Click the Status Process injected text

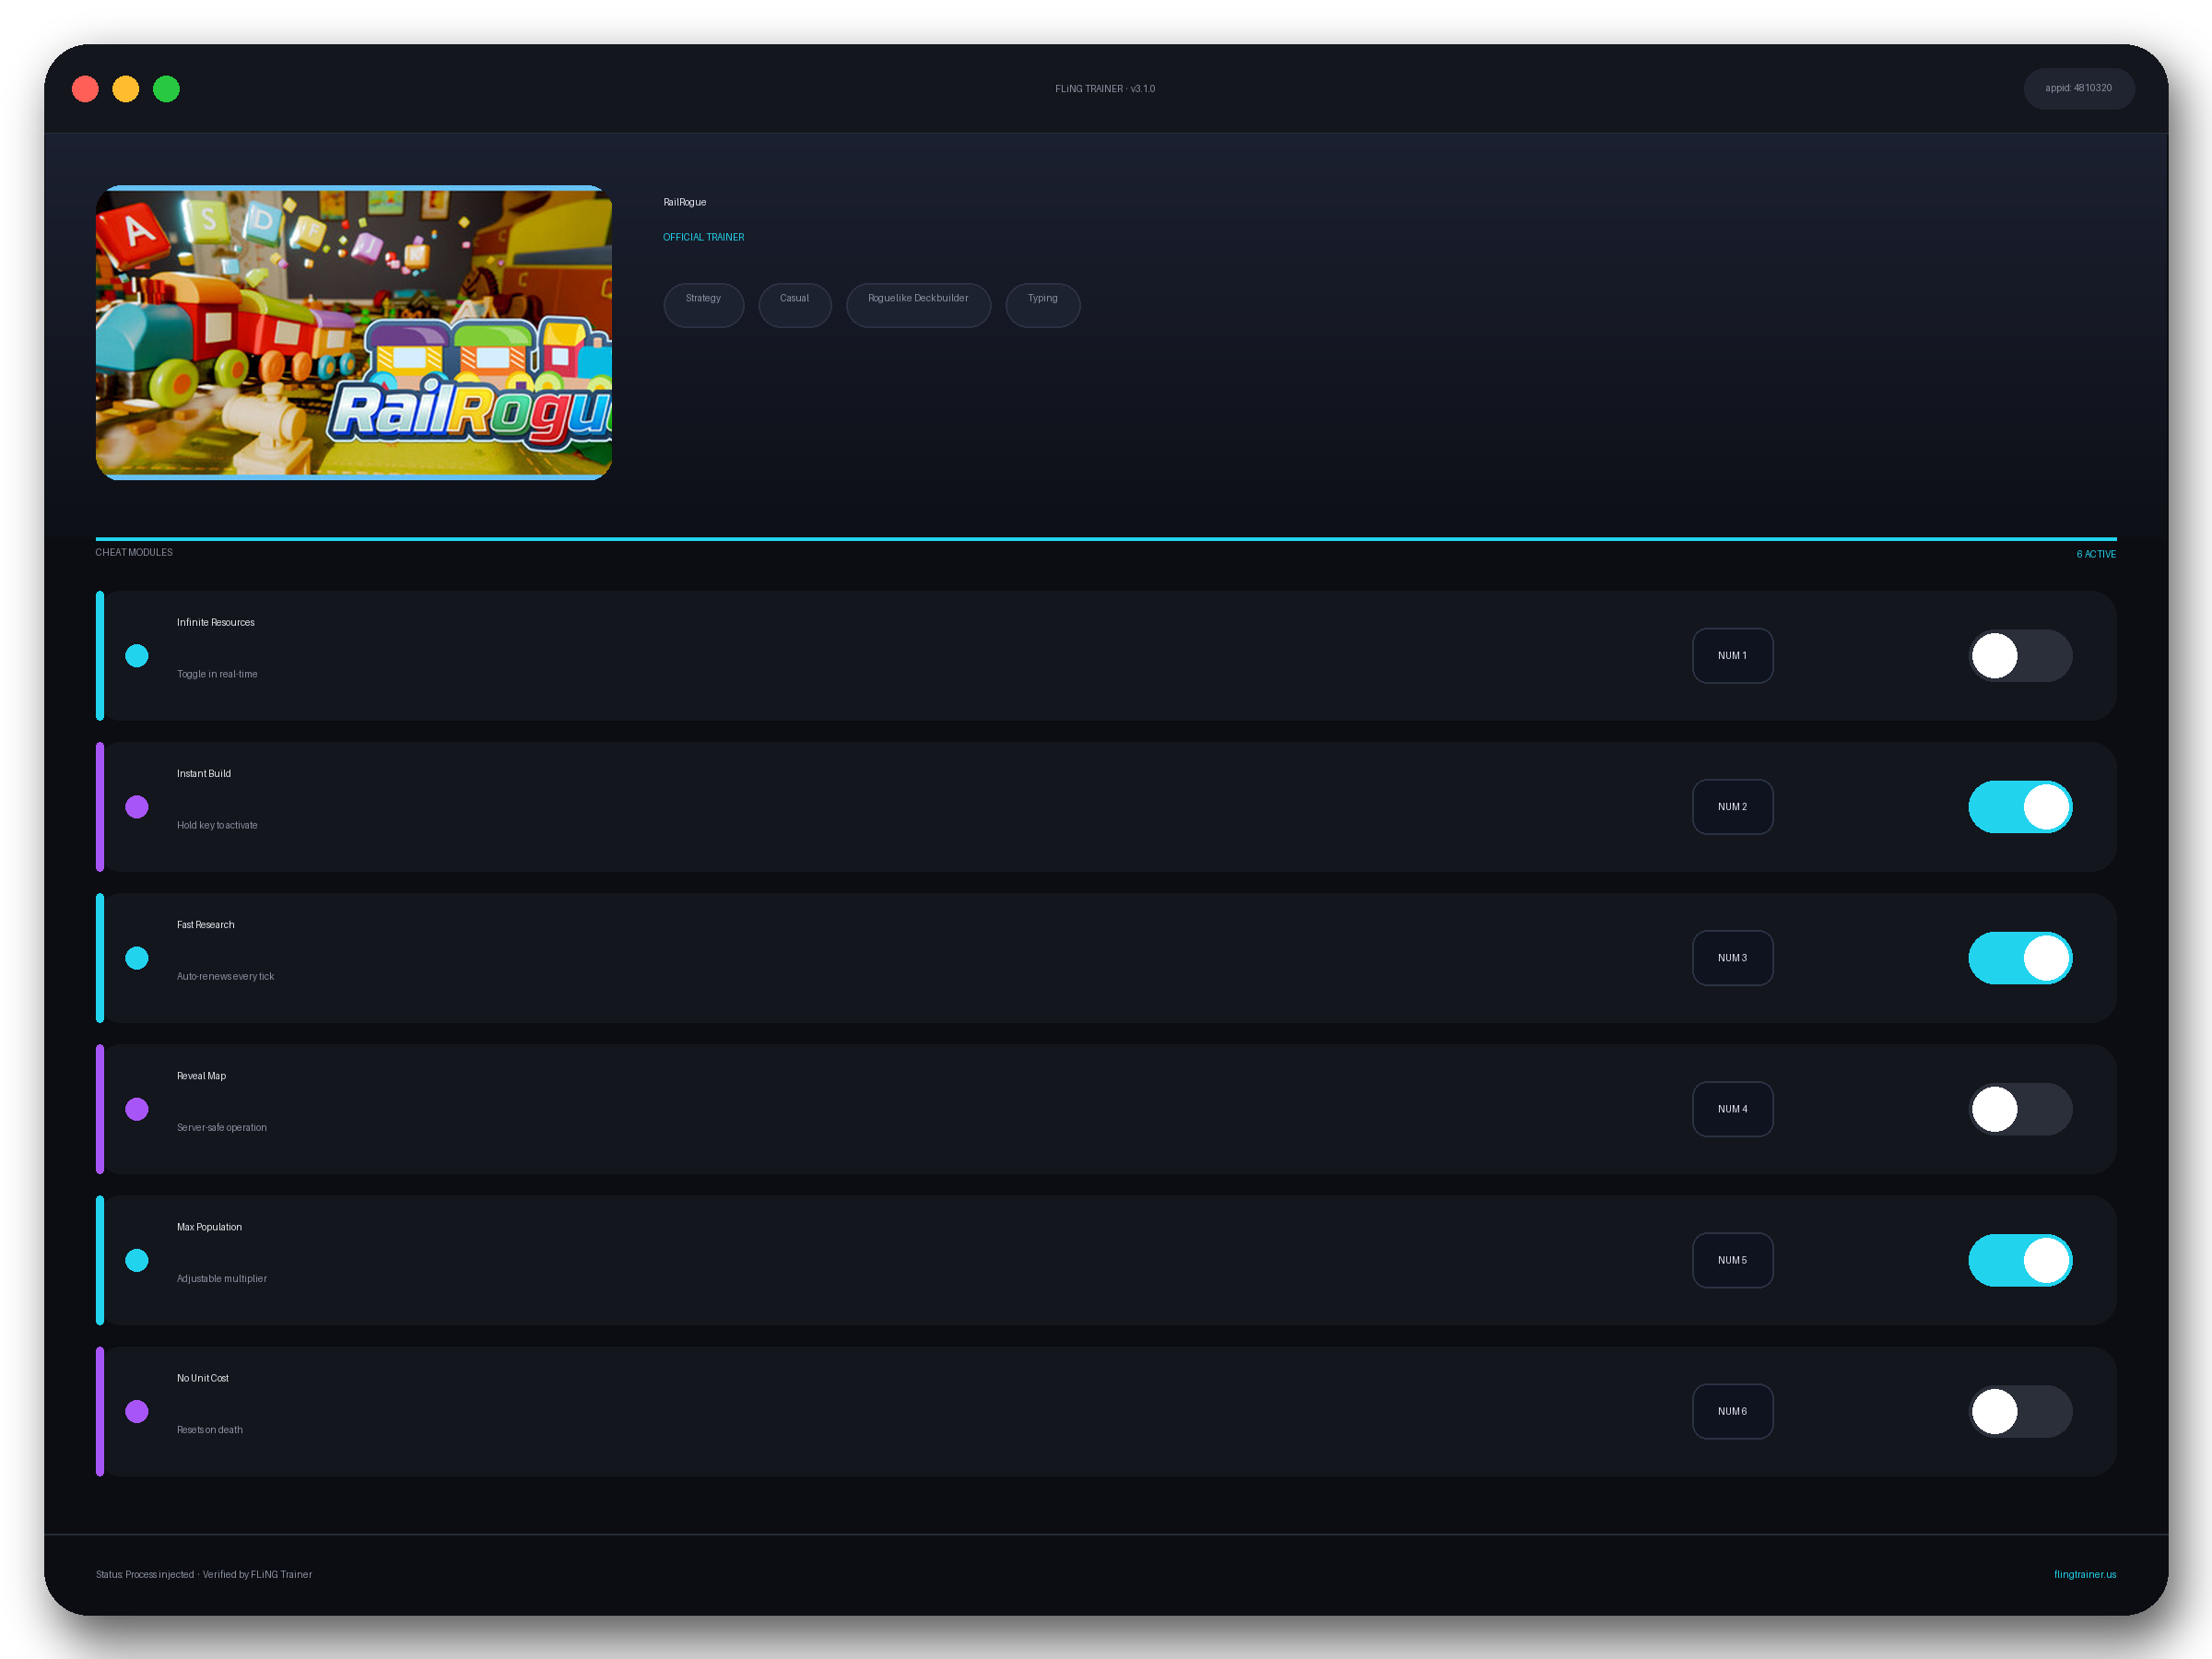click(204, 1574)
